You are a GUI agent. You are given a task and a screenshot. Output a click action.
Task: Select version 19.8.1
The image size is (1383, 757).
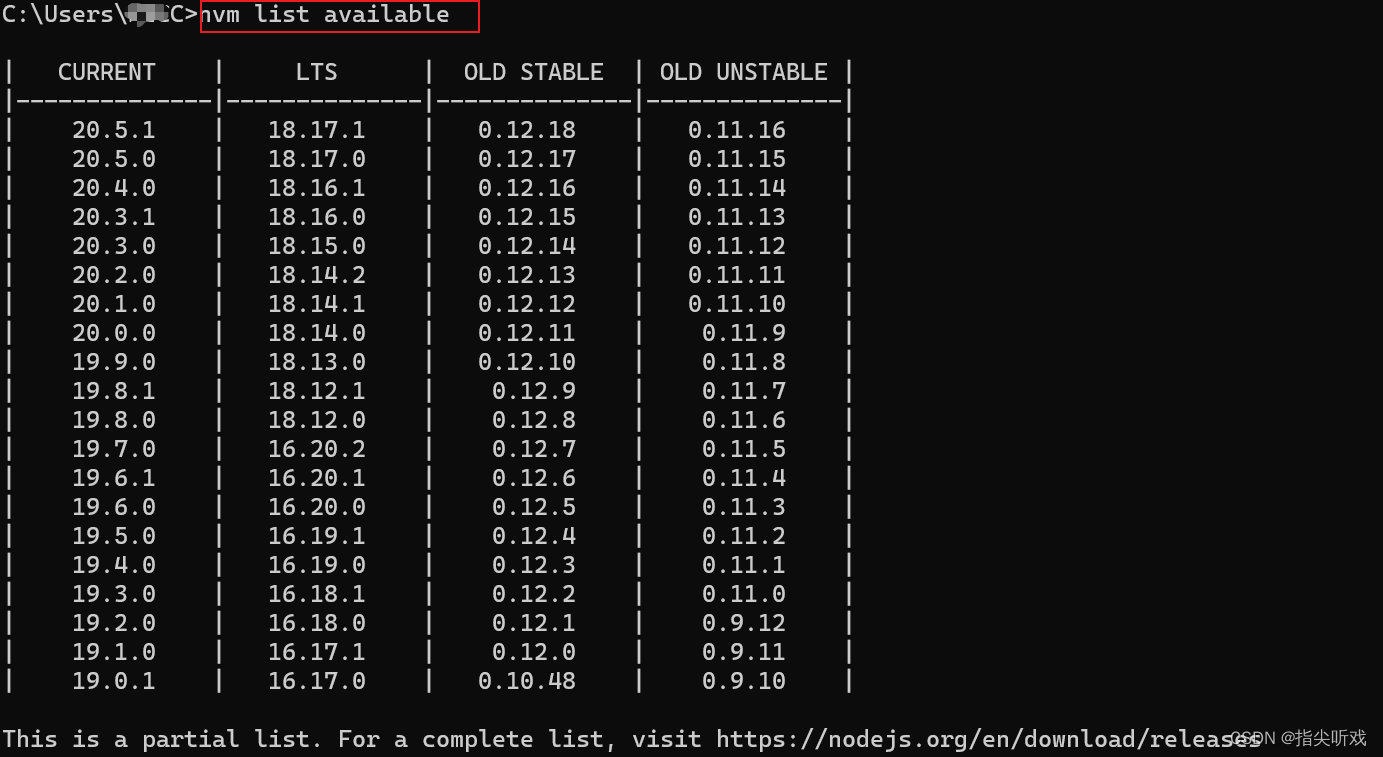(x=114, y=392)
